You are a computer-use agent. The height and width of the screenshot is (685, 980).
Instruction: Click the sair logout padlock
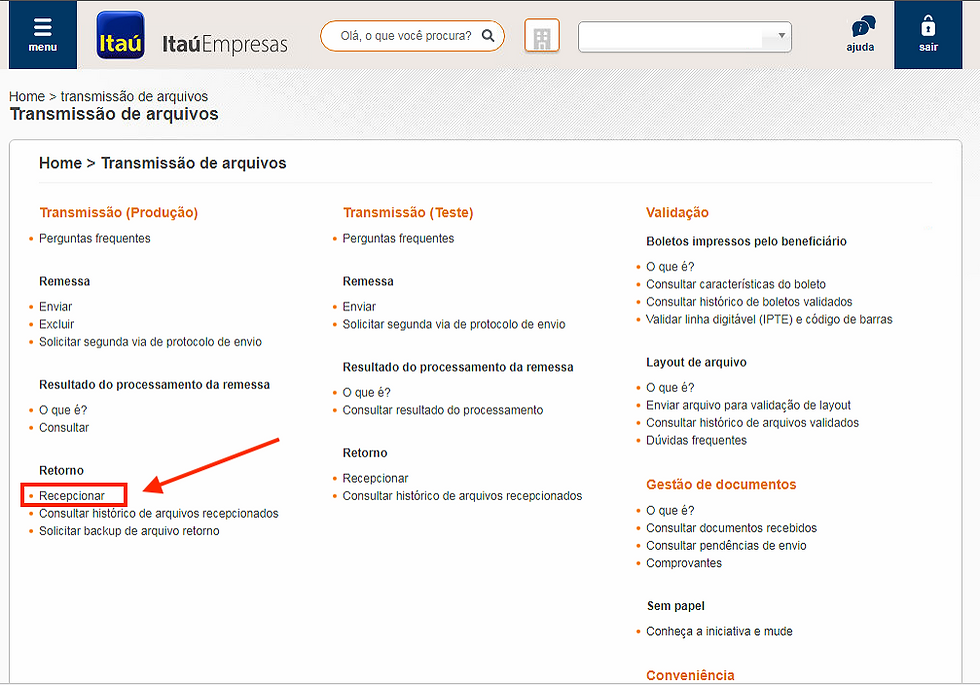tap(928, 34)
